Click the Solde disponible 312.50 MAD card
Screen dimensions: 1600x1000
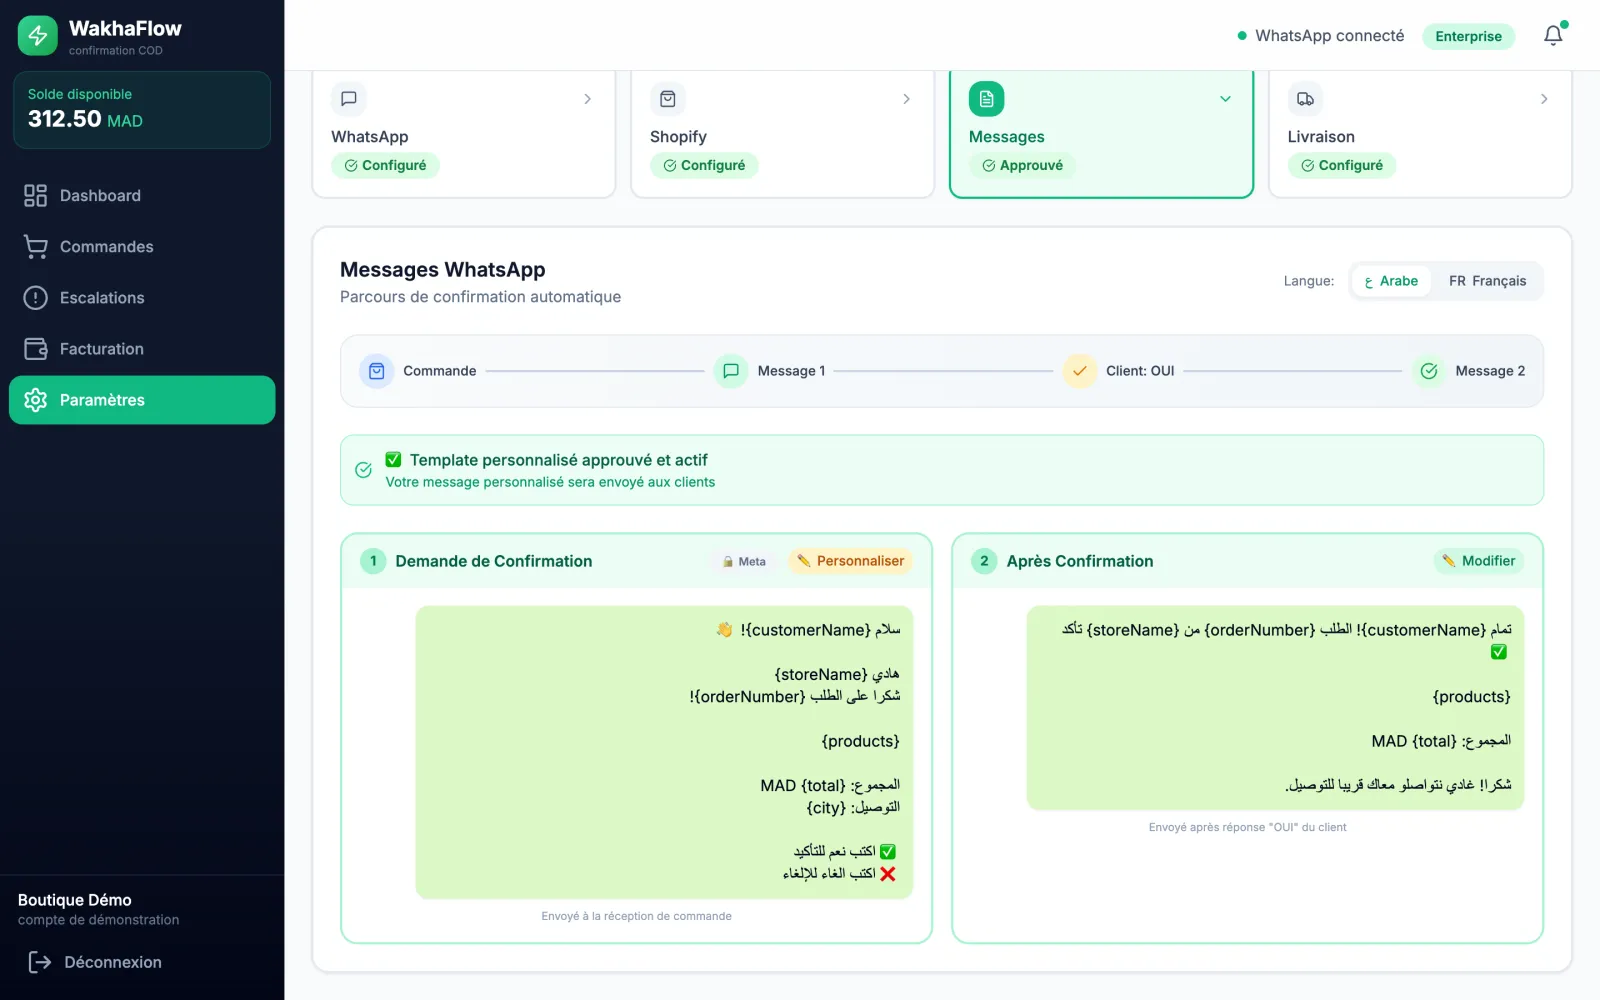coord(142,110)
